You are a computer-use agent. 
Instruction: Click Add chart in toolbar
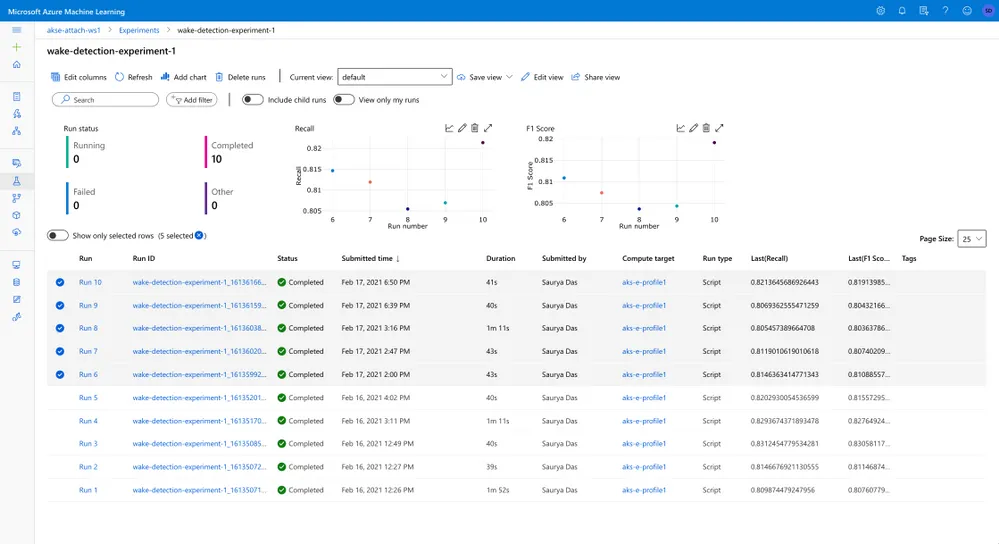183,77
